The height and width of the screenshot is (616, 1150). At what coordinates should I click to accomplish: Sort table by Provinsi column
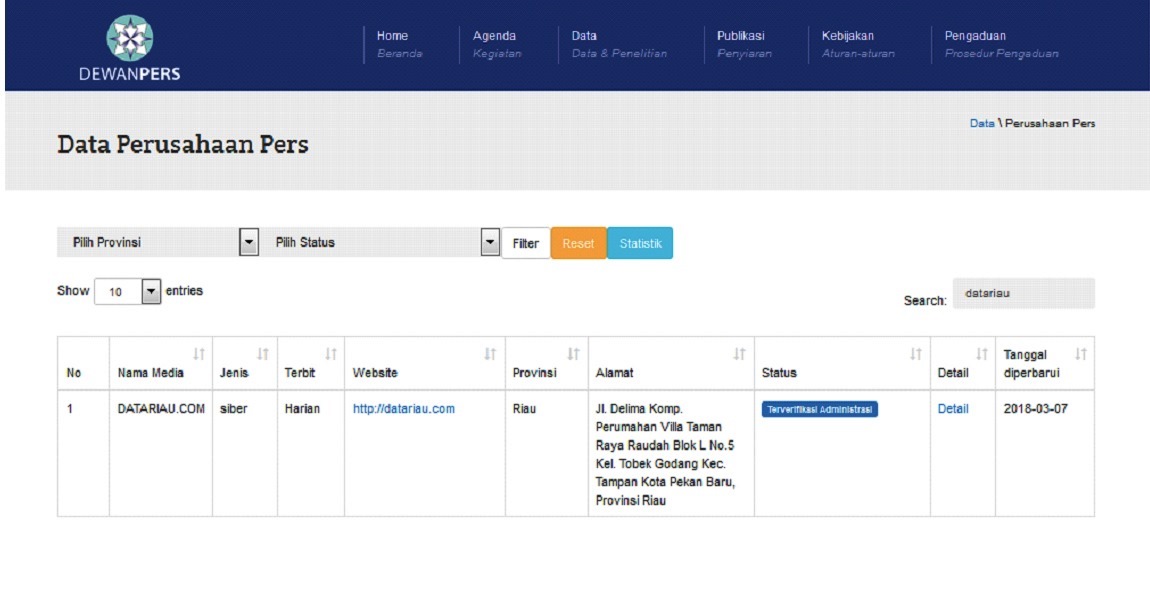point(546,363)
